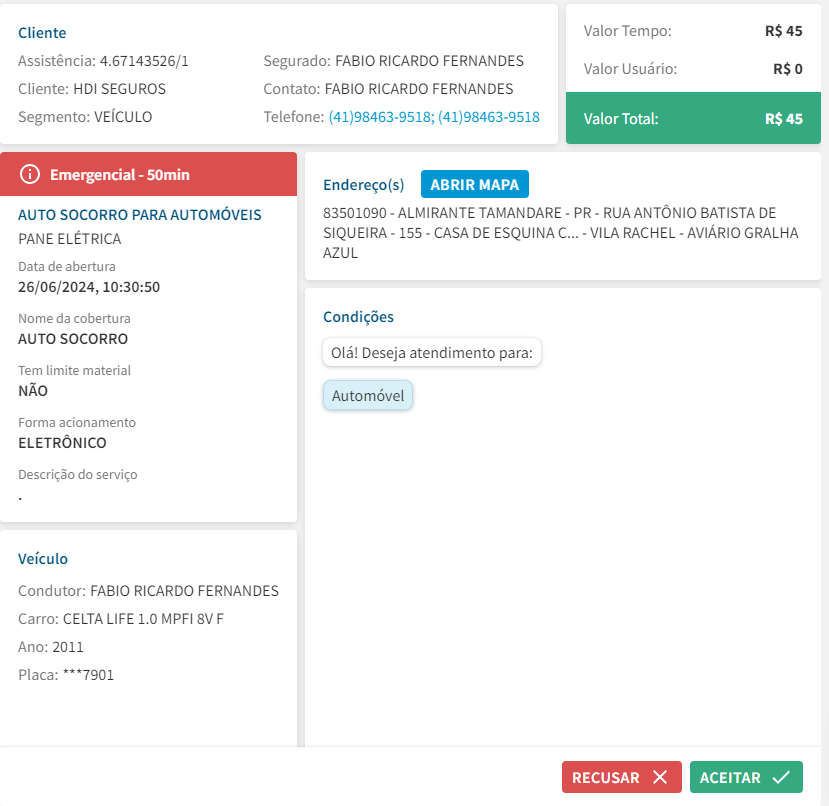829x806 pixels.
Task: Click the X icon on the Recusar button
Action: tap(659, 777)
